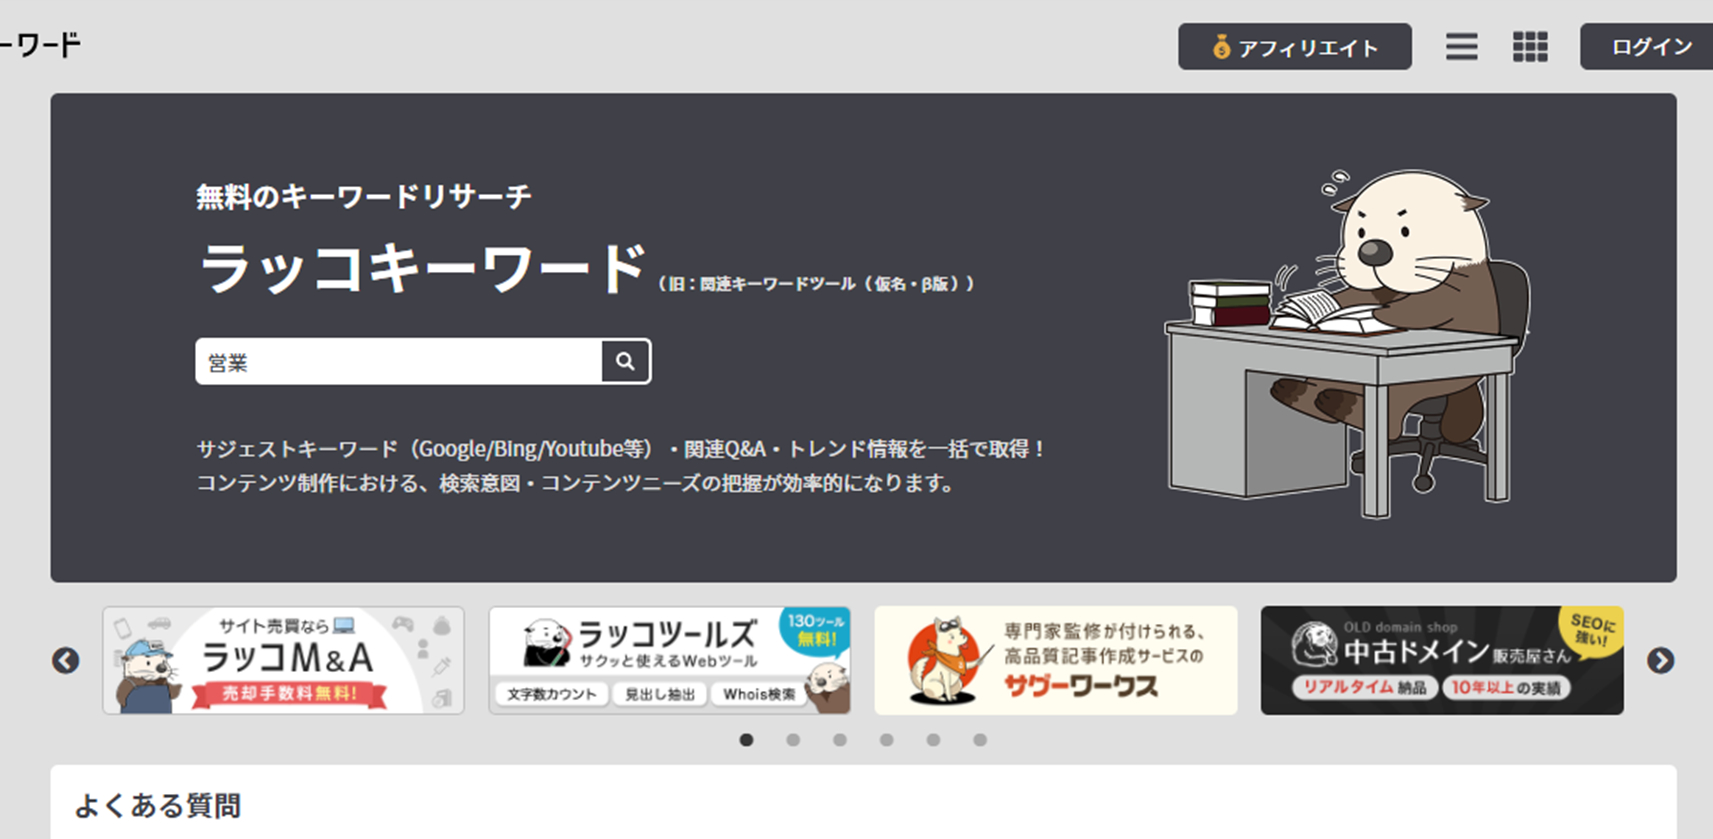Click the sea otter mascot illustration
The image size is (1713, 839).
(x=1347, y=343)
